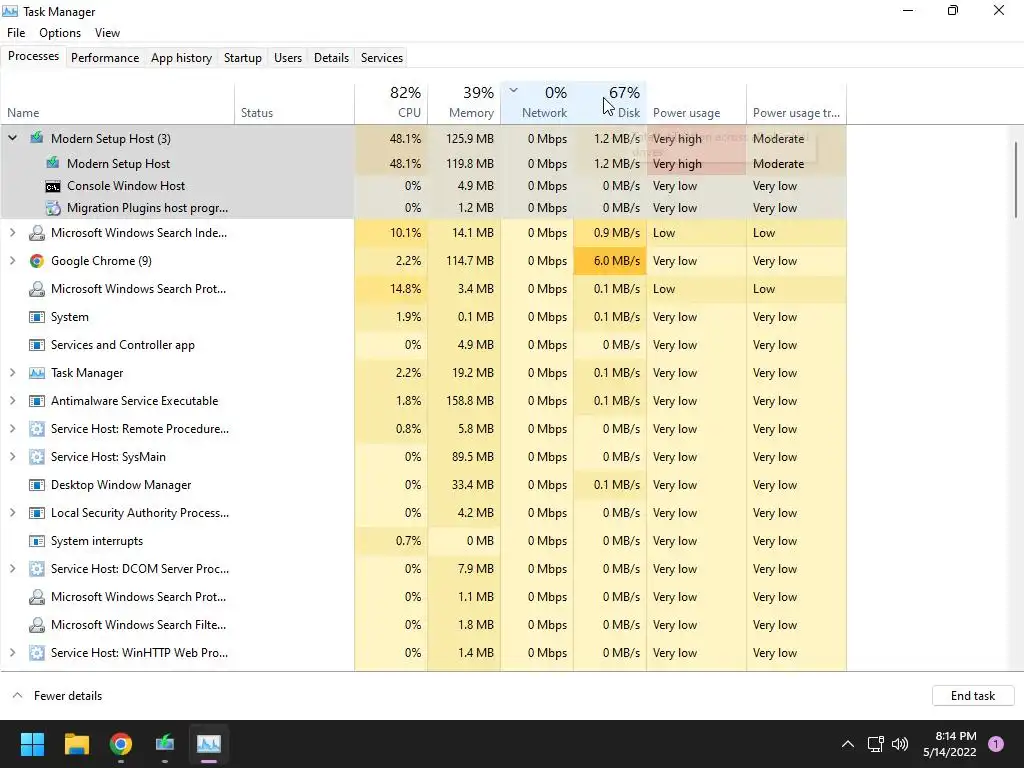1024x768 pixels.
Task: Click the Modern Setup Host group icon
Action: [37, 138]
